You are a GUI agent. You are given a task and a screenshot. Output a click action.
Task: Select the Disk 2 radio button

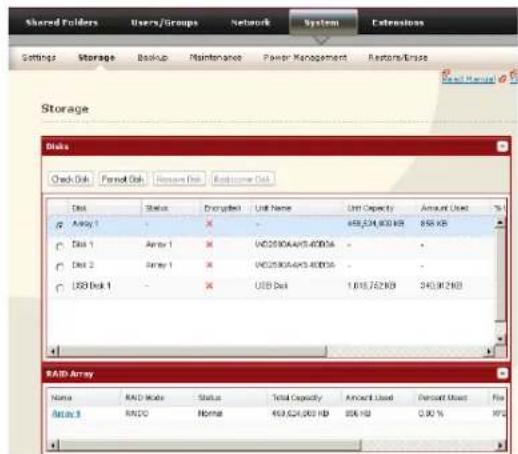[x=60, y=267]
